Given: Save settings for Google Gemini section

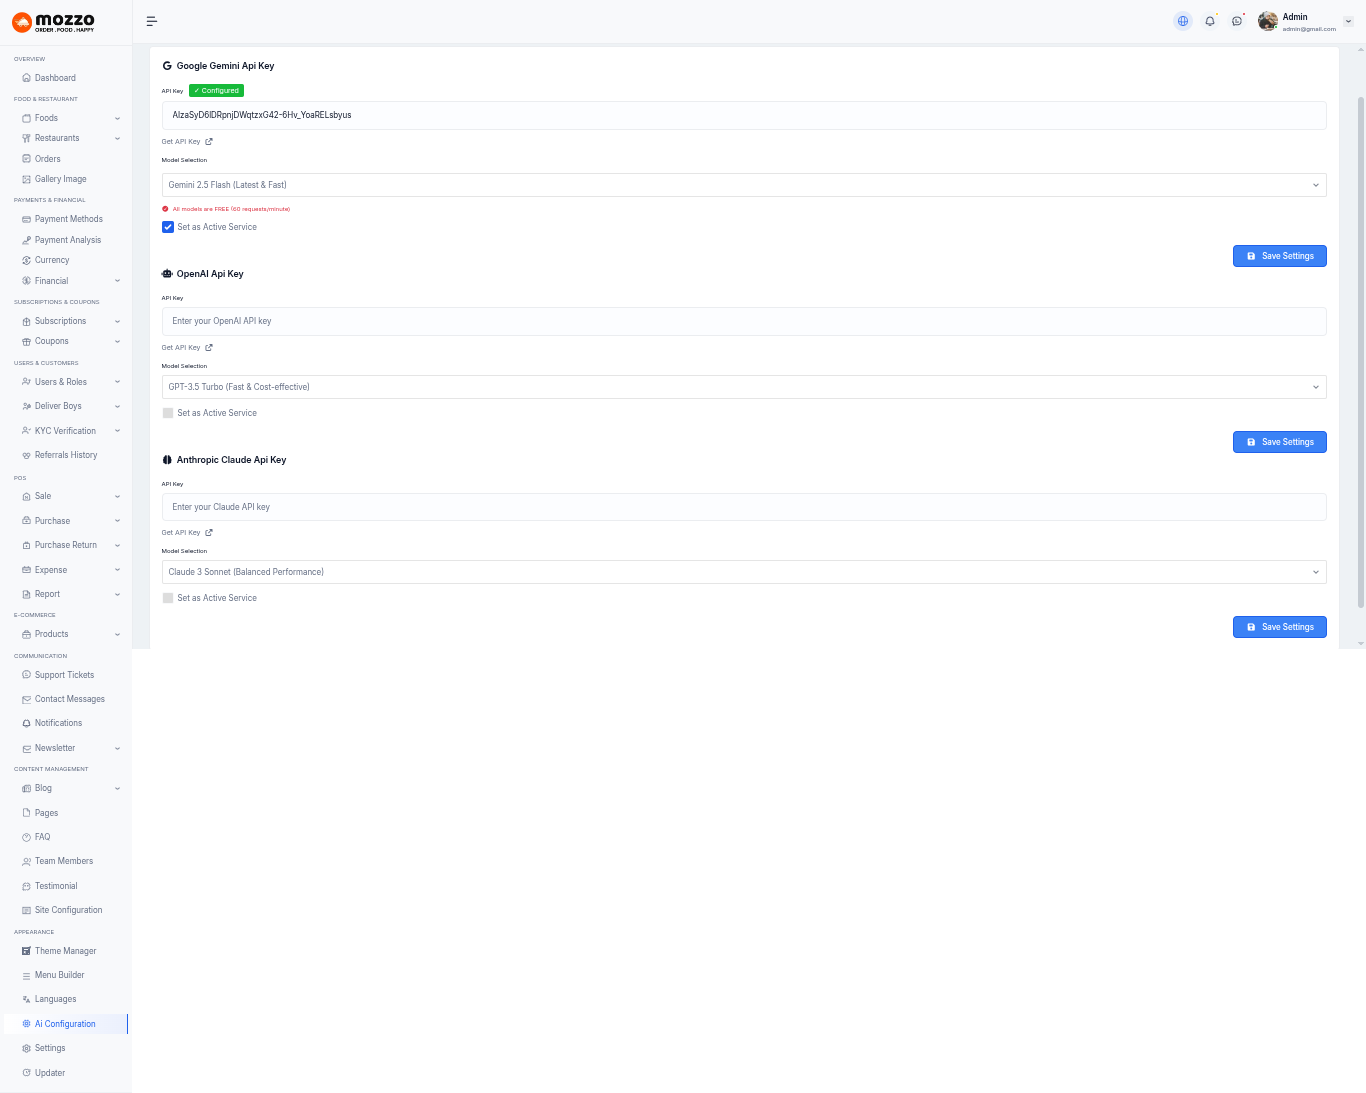Looking at the screenshot, I should [x=1279, y=256].
